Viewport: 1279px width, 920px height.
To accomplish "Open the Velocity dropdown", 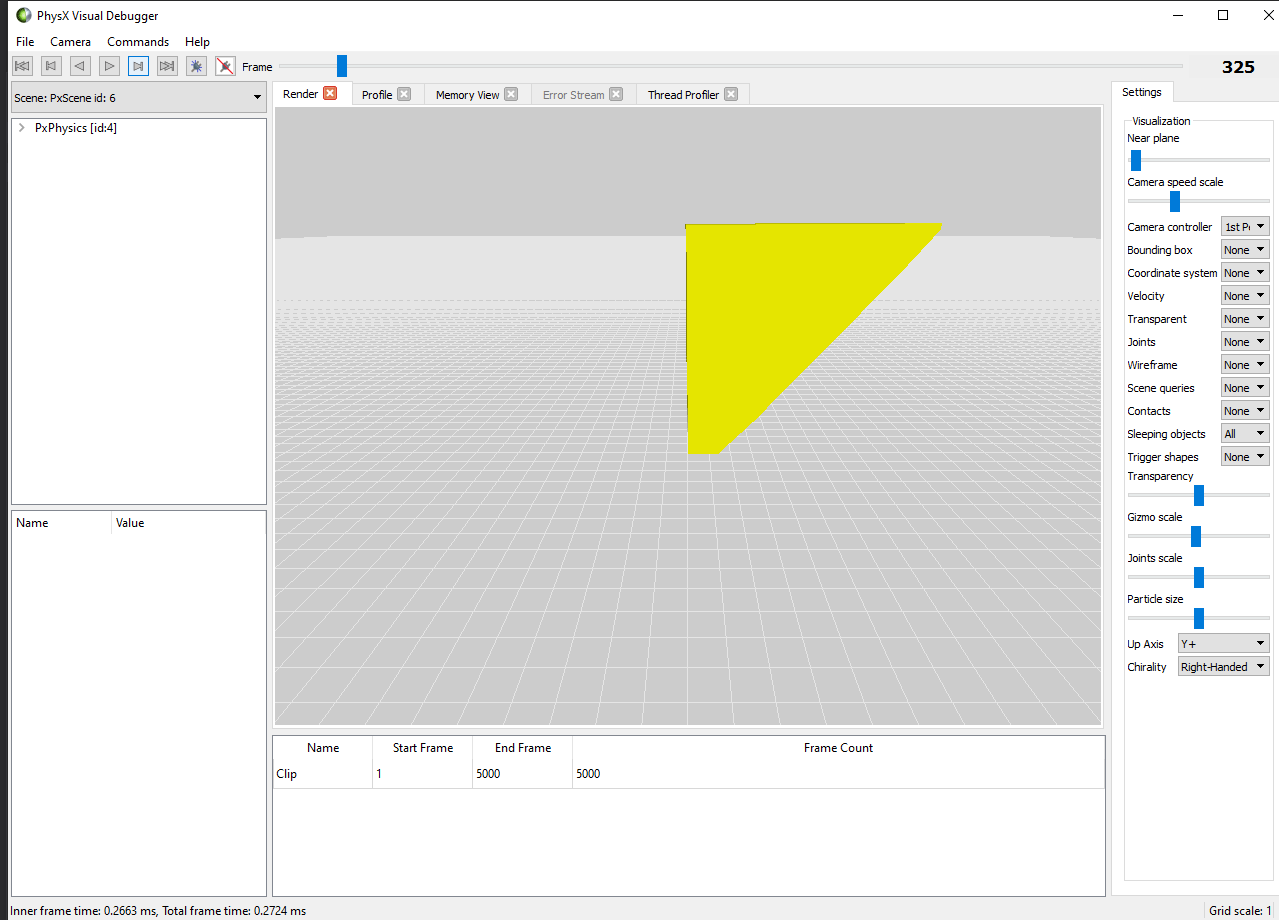I will [1245, 296].
